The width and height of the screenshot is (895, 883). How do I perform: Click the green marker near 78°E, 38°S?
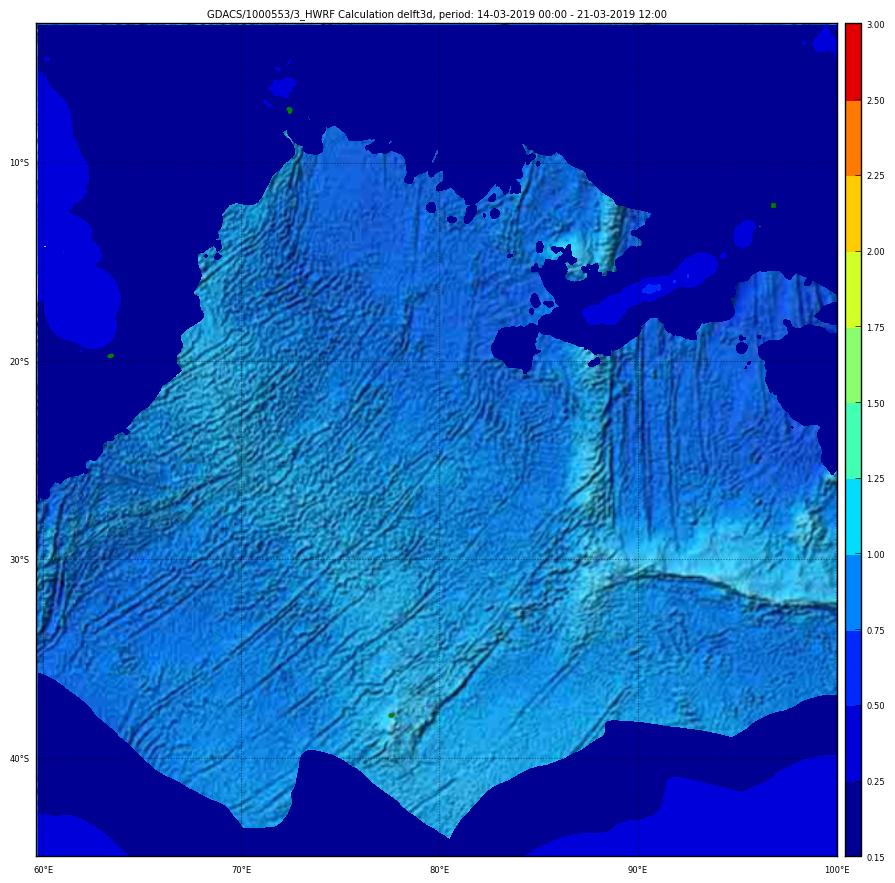[391, 715]
